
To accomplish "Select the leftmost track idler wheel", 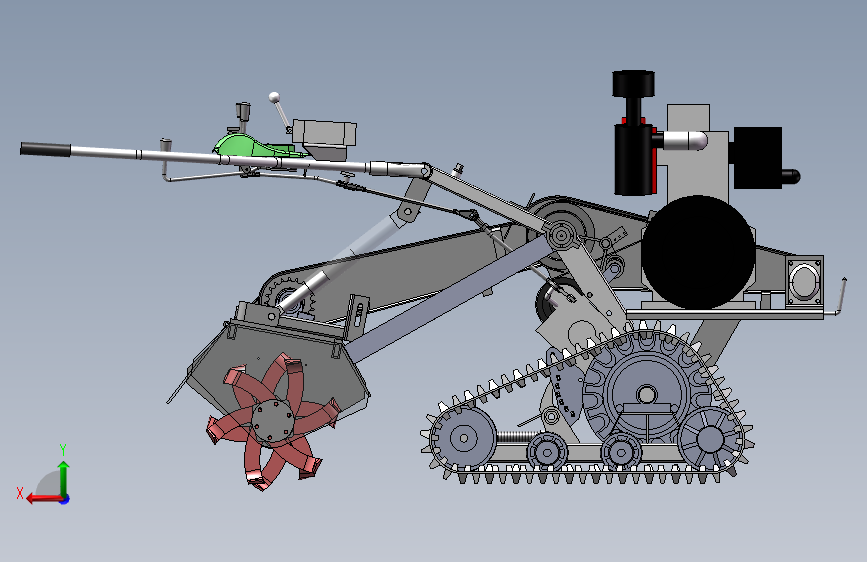I will pos(463,438).
